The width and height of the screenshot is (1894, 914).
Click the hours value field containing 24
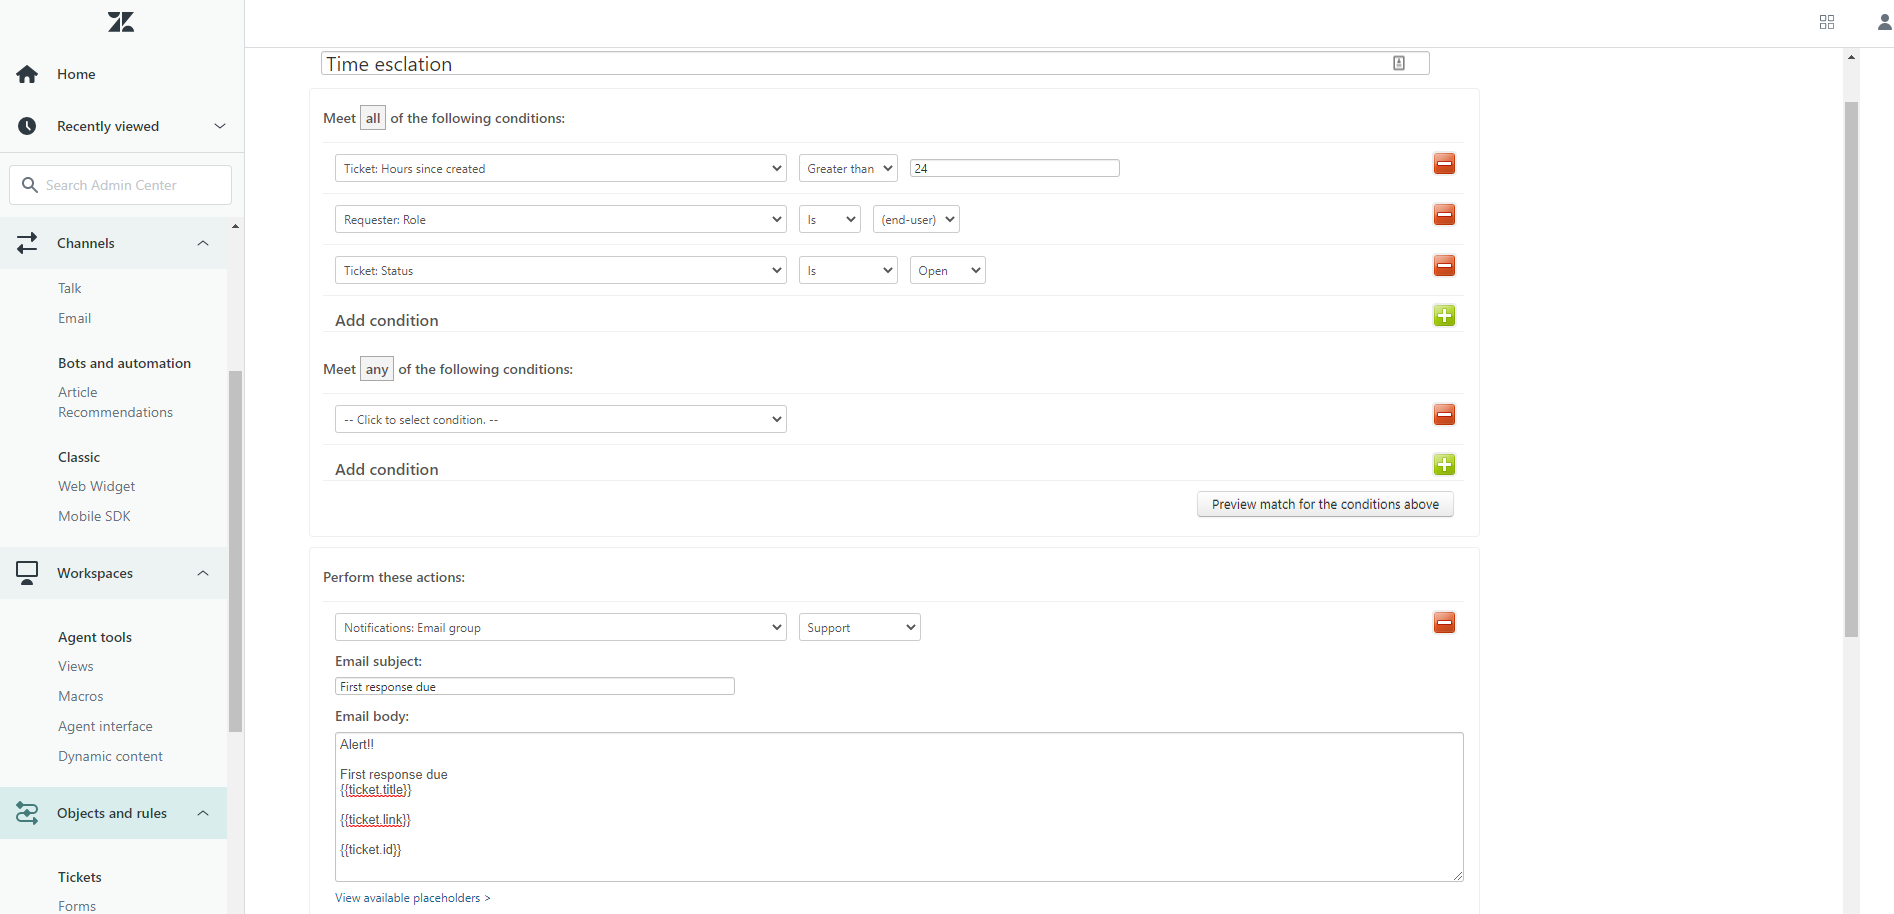[x=1014, y=168]
